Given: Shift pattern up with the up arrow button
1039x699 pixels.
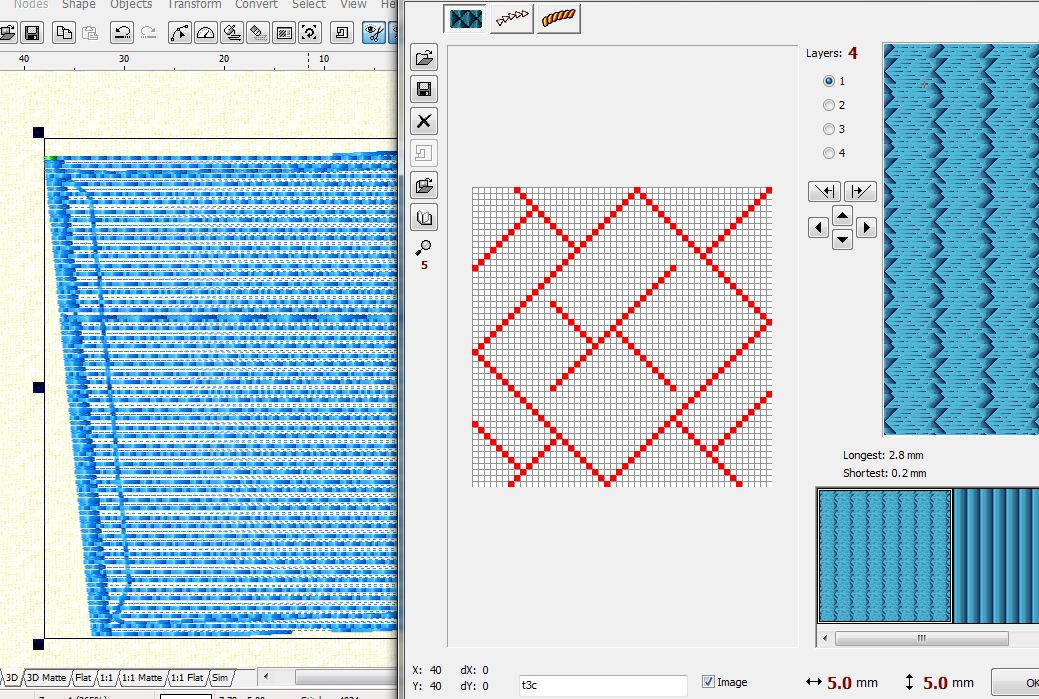Looking at the screenshot, I should click(x=842, y=215).
